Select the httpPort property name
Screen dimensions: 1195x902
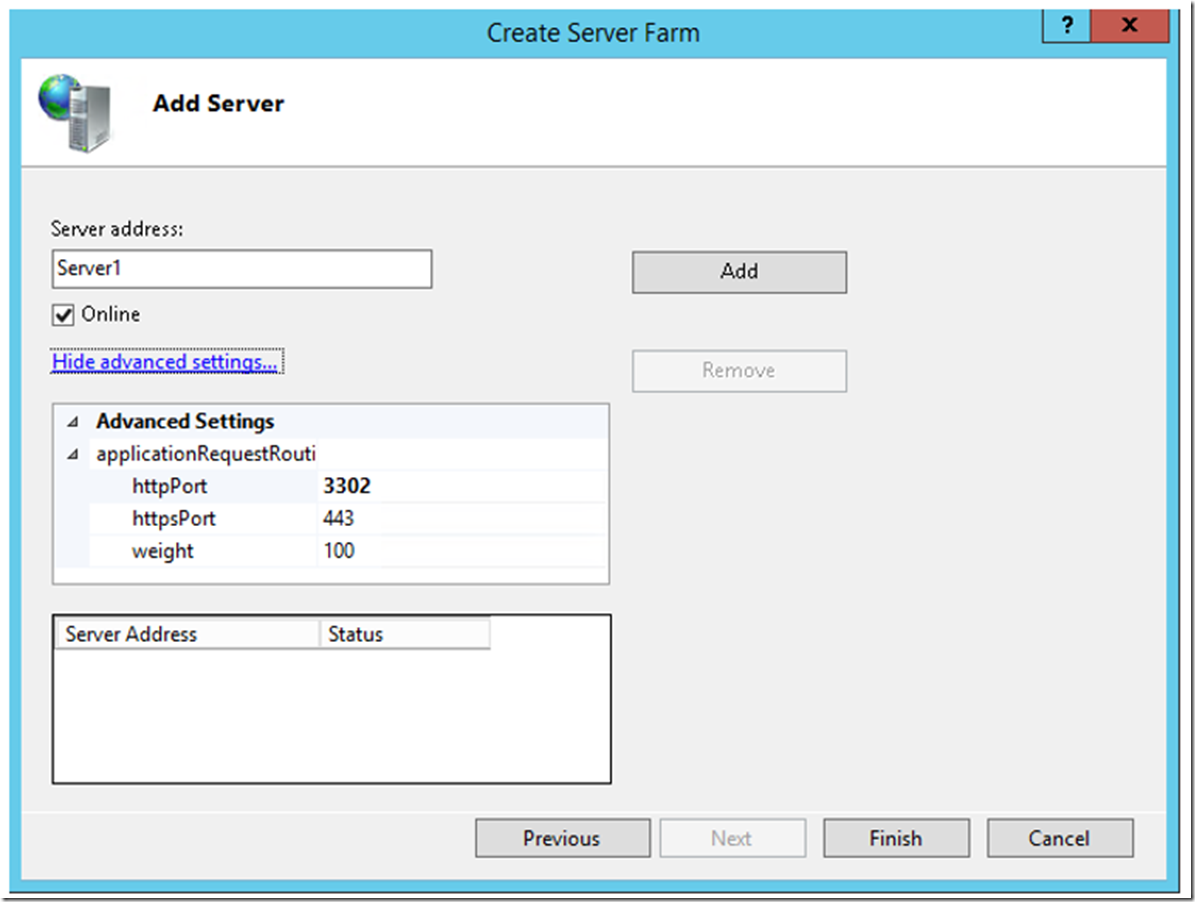pyautogui.click(x=169, y=486)
